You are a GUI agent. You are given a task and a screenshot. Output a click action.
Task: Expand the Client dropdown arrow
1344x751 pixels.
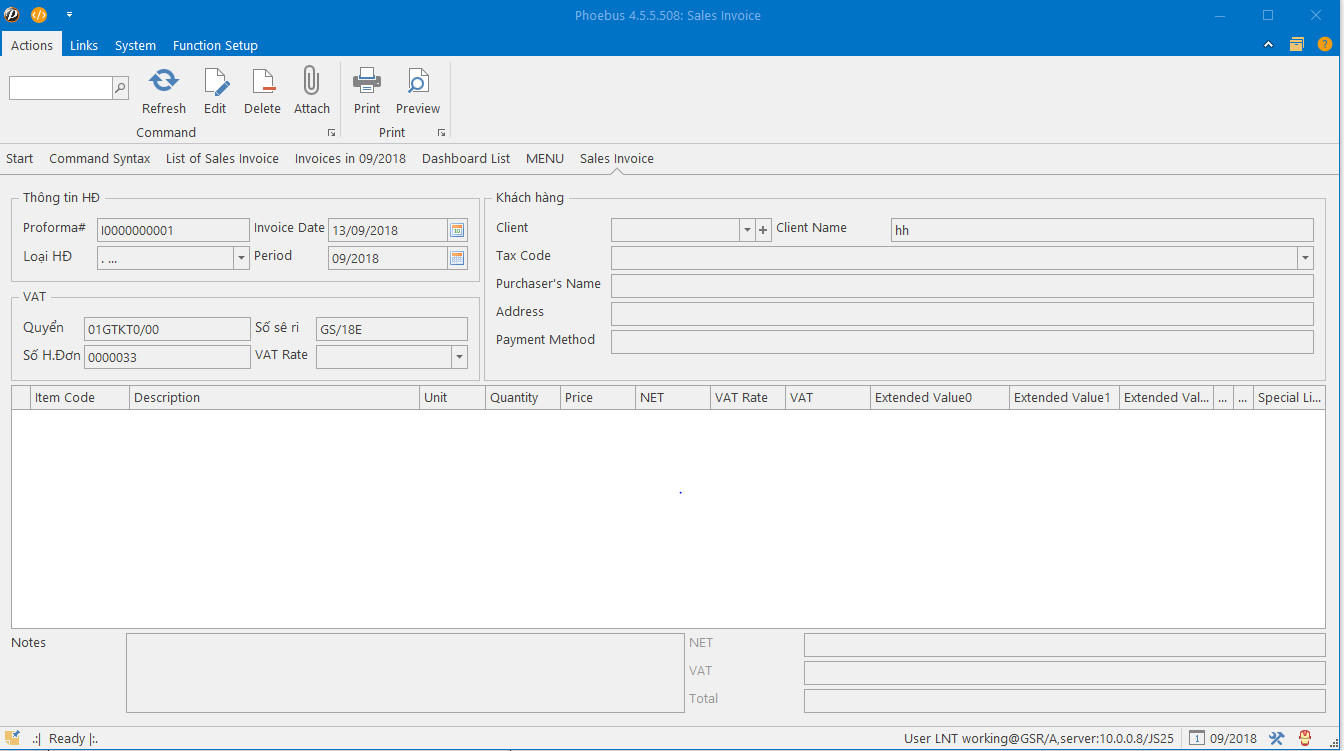click(x=747, y=230)
